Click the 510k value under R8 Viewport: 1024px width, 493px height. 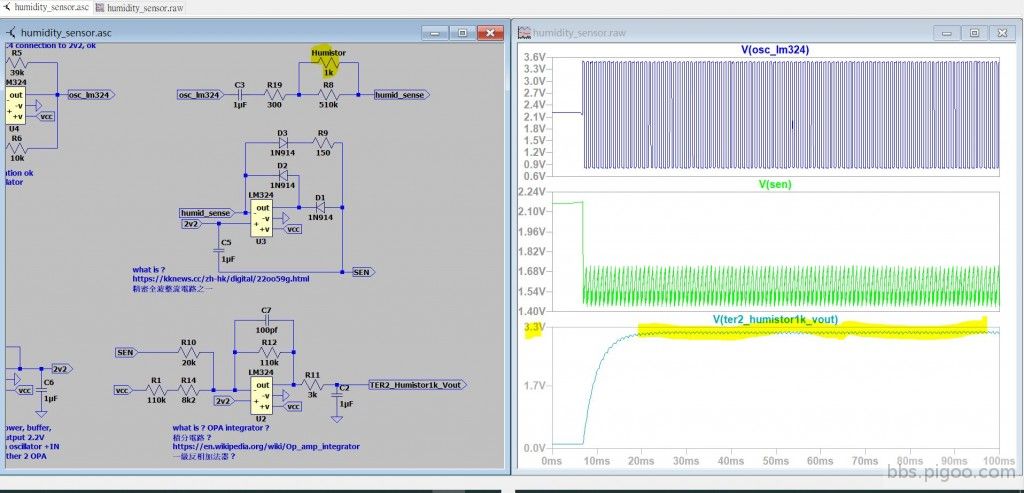[328, 104]
